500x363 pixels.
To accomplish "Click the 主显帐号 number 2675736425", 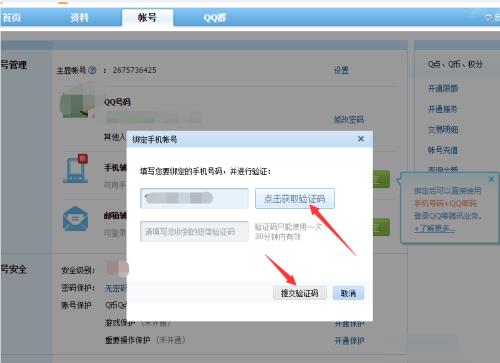I will (134, 70).
